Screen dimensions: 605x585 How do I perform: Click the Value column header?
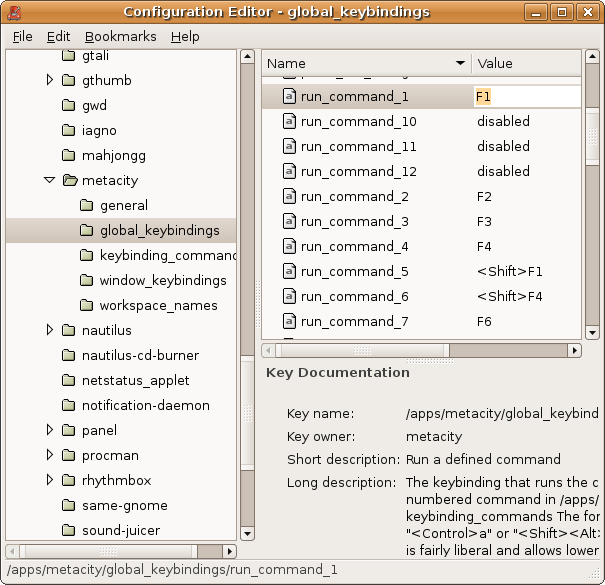(525, 63)
